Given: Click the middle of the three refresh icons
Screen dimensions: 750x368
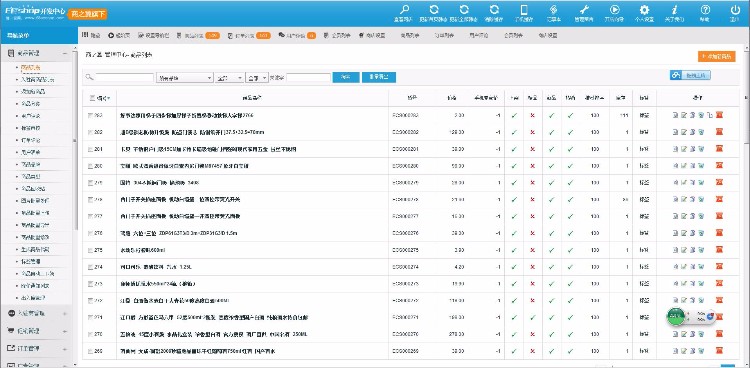Looking at the screenshot, I should pyautogui.click(x=464, y=10).
